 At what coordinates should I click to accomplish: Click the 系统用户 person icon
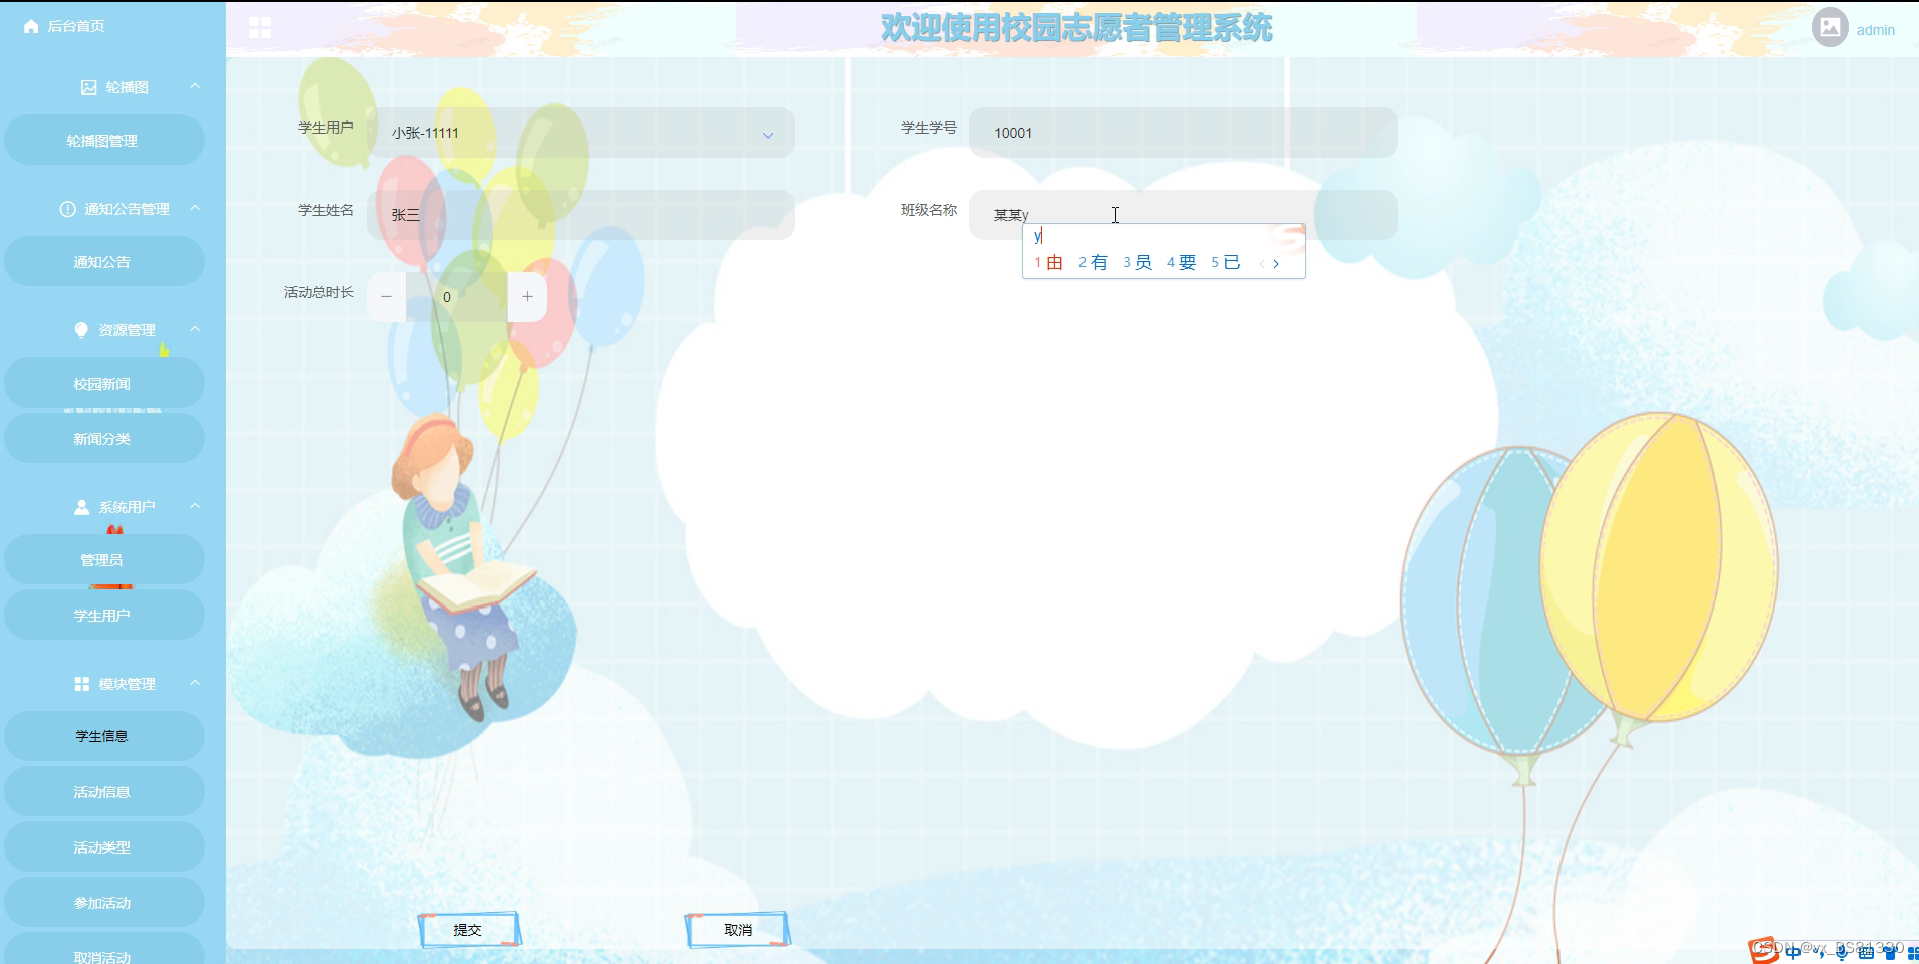81,507
